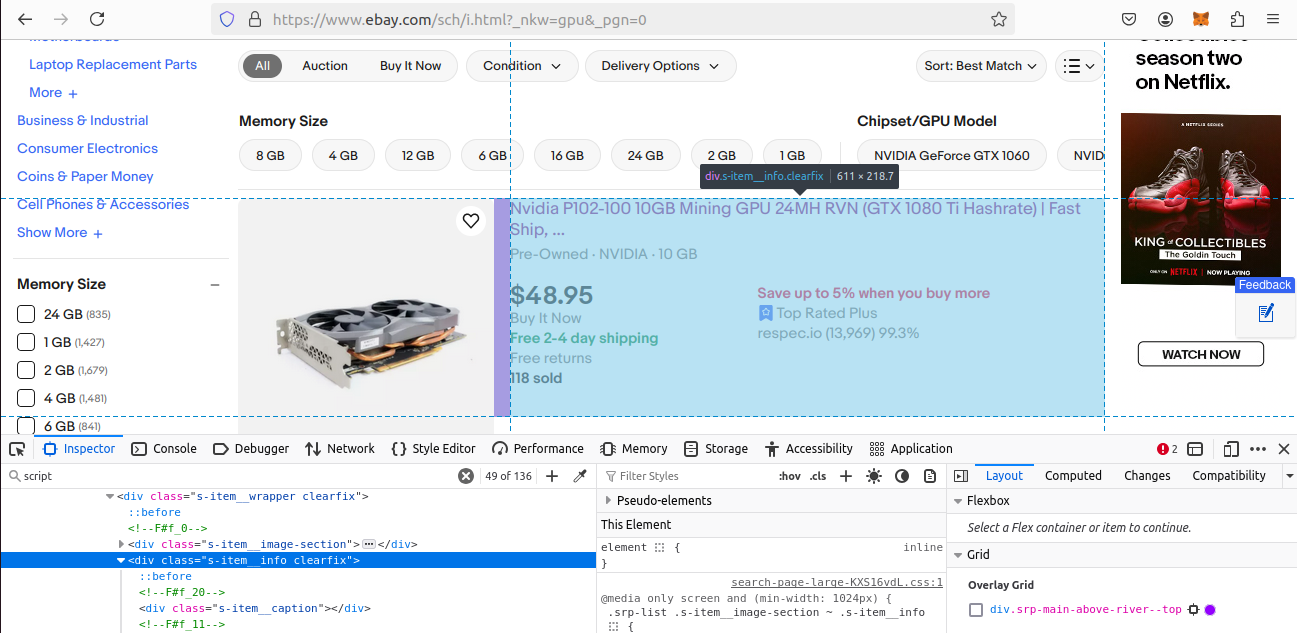This screenshot has width=1297, height=633.
Task: Highlight elements matching srp-main-above-river selector
Action: (1193, 610)
